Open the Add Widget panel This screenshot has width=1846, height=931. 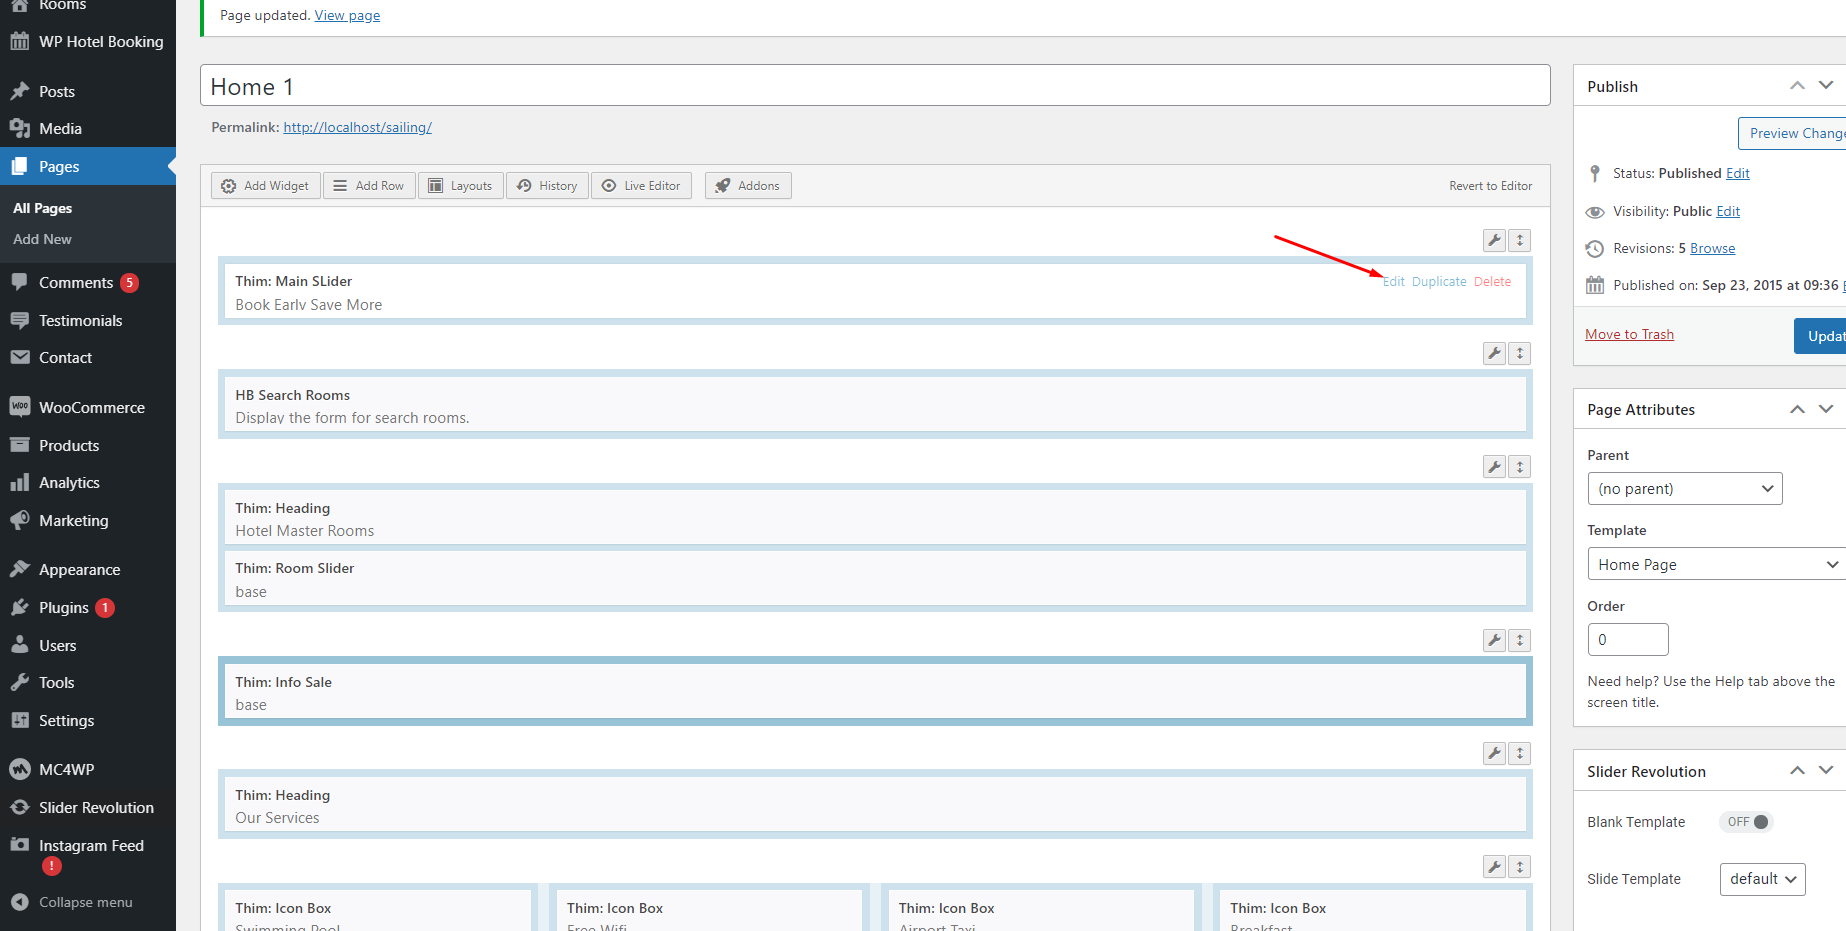264,185
